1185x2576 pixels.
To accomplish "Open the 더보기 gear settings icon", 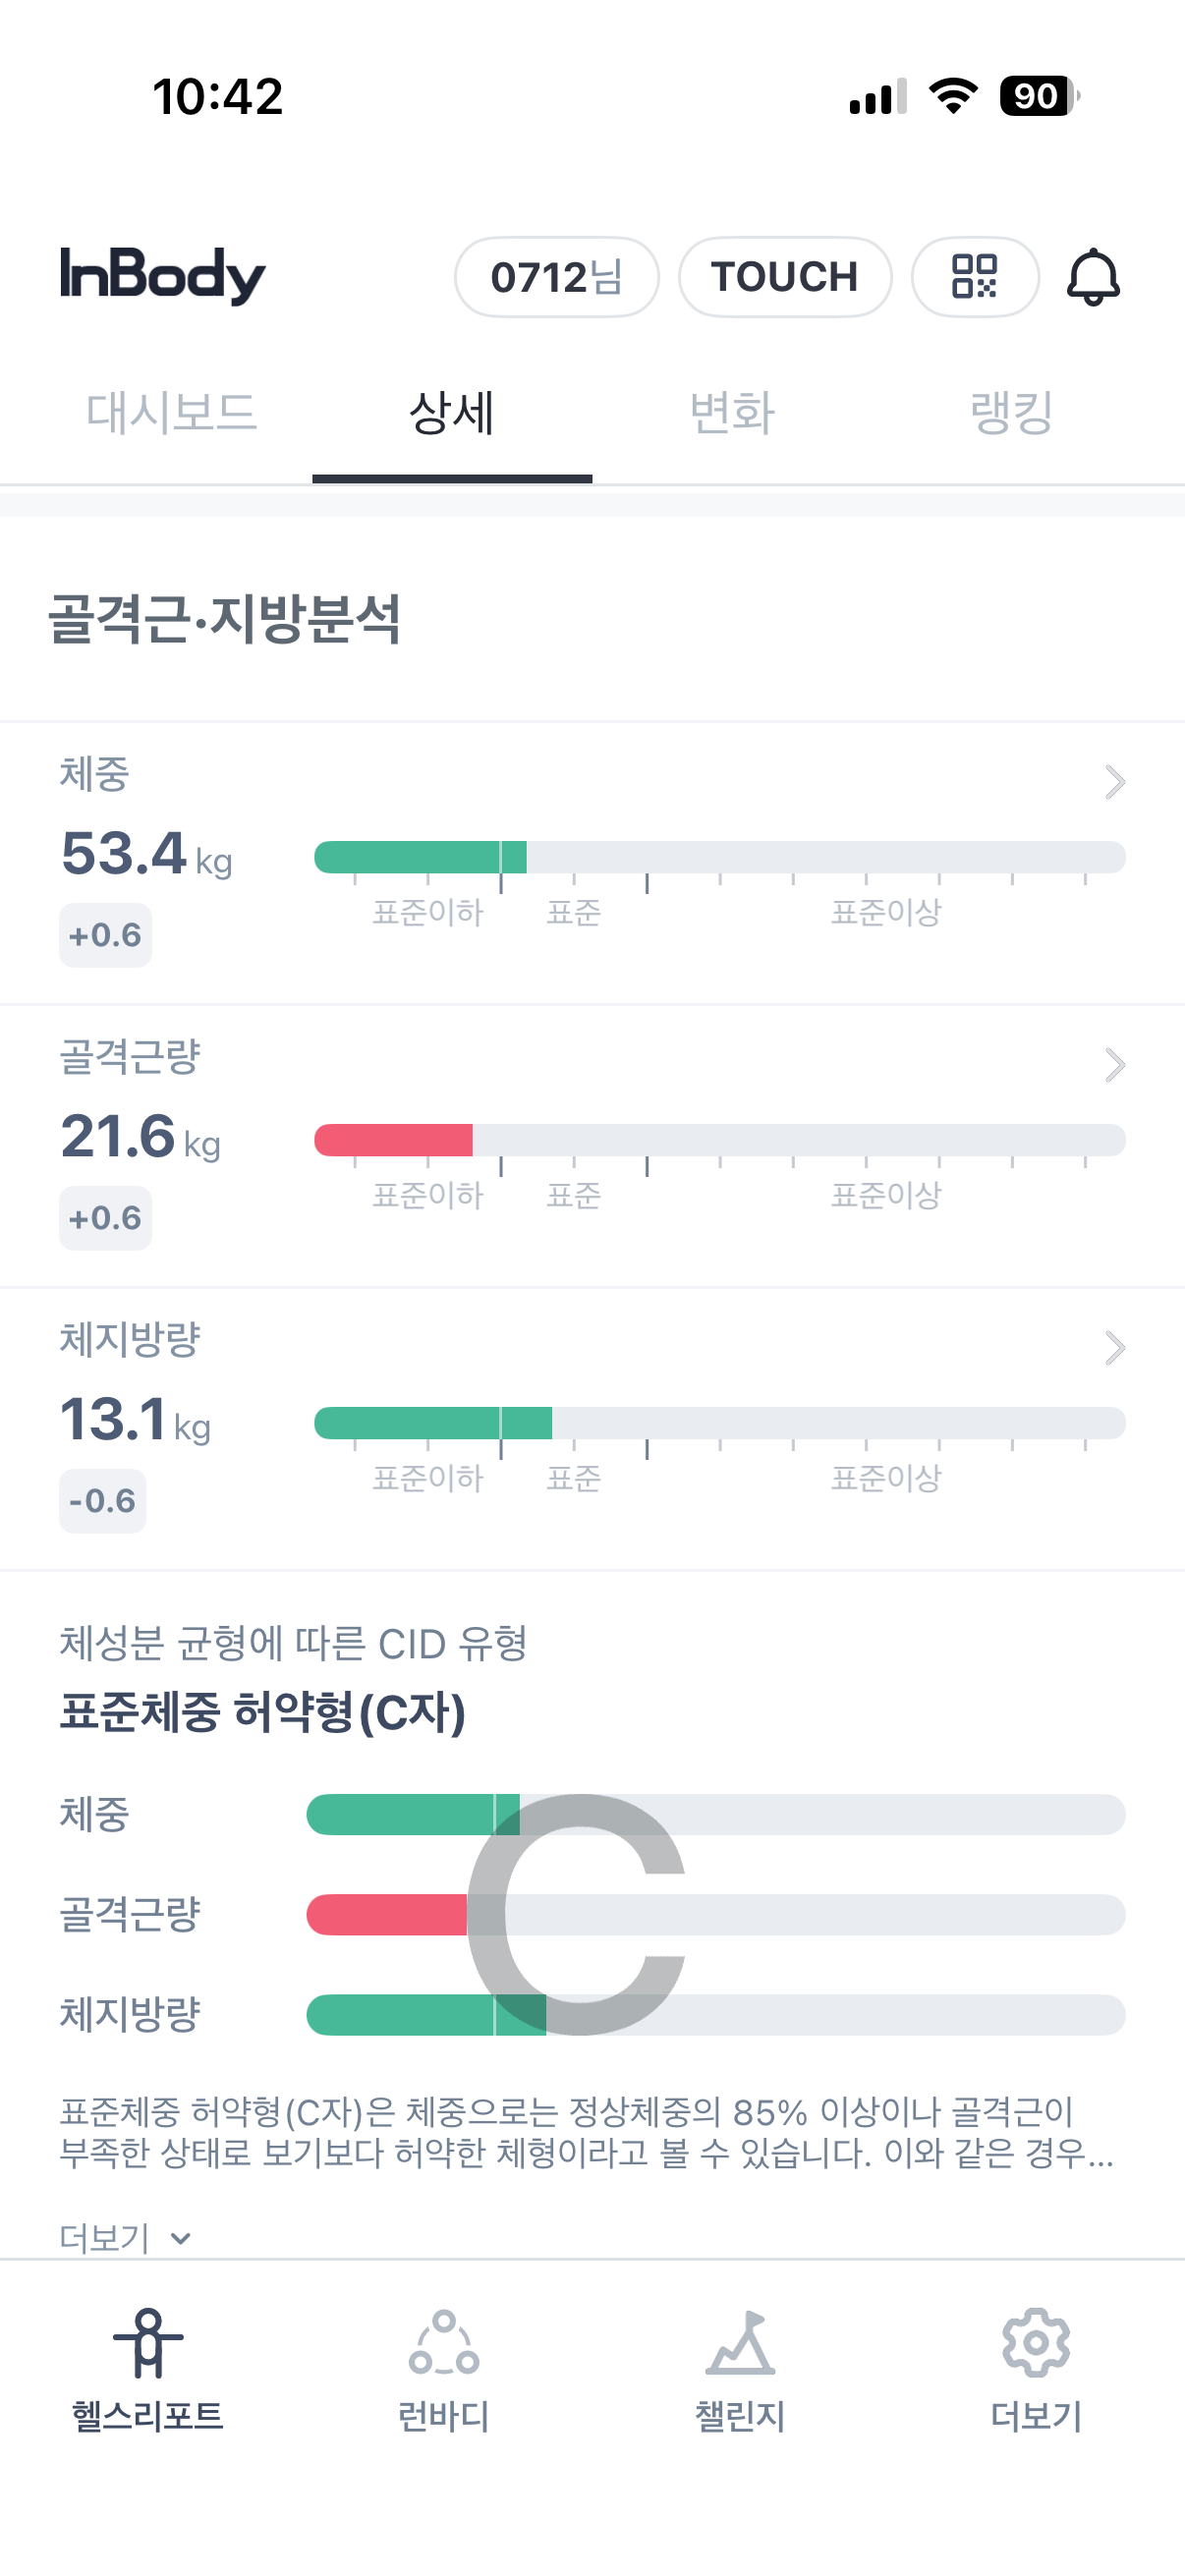I will pos(1036,2341).
